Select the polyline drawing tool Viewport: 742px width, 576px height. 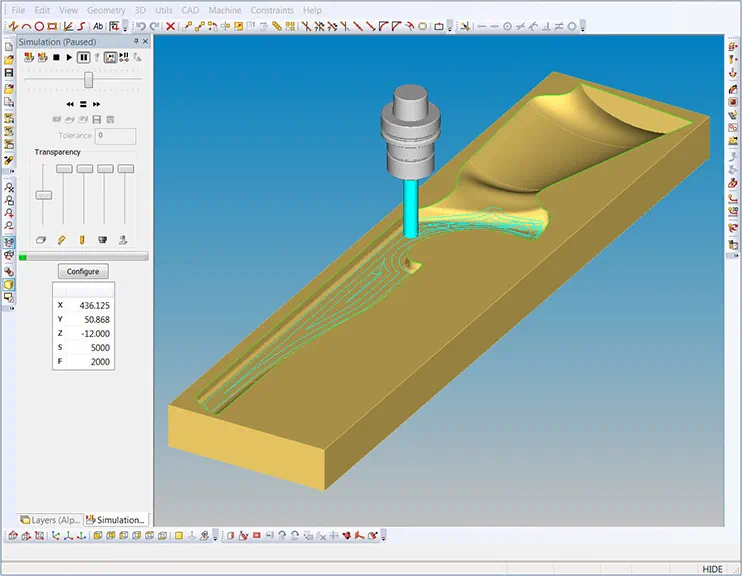[14, 27]
